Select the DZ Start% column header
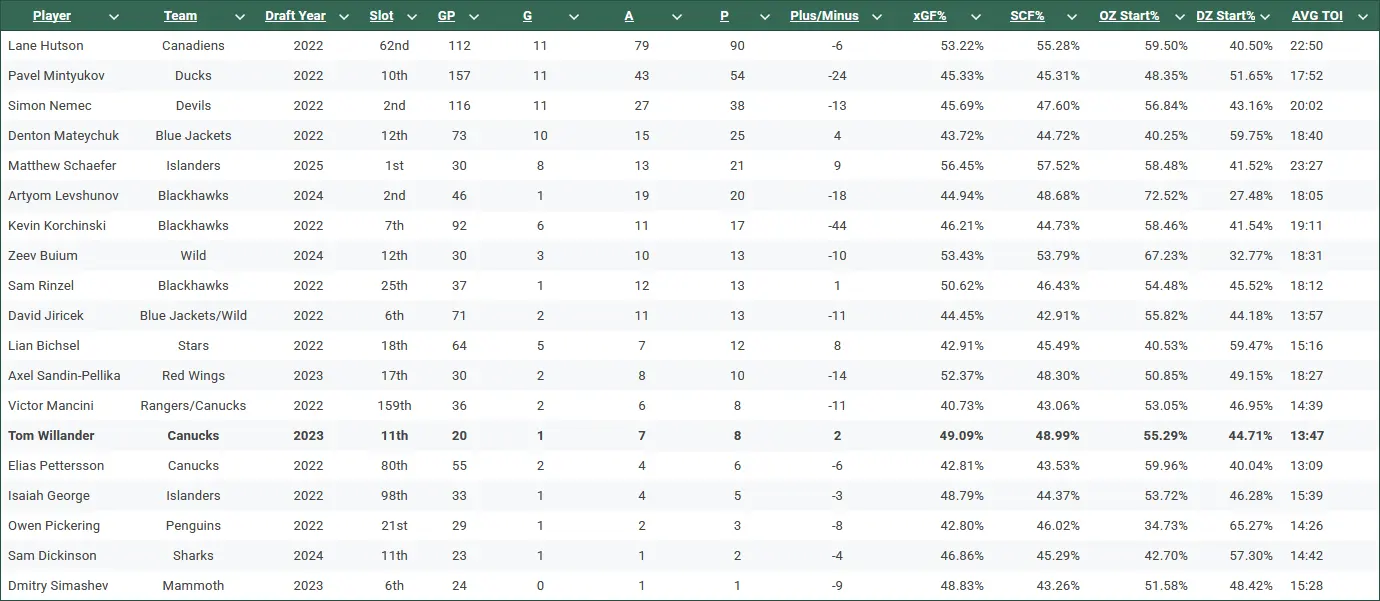Screen dimensions: 1380x601 [x=1226, y=16]
